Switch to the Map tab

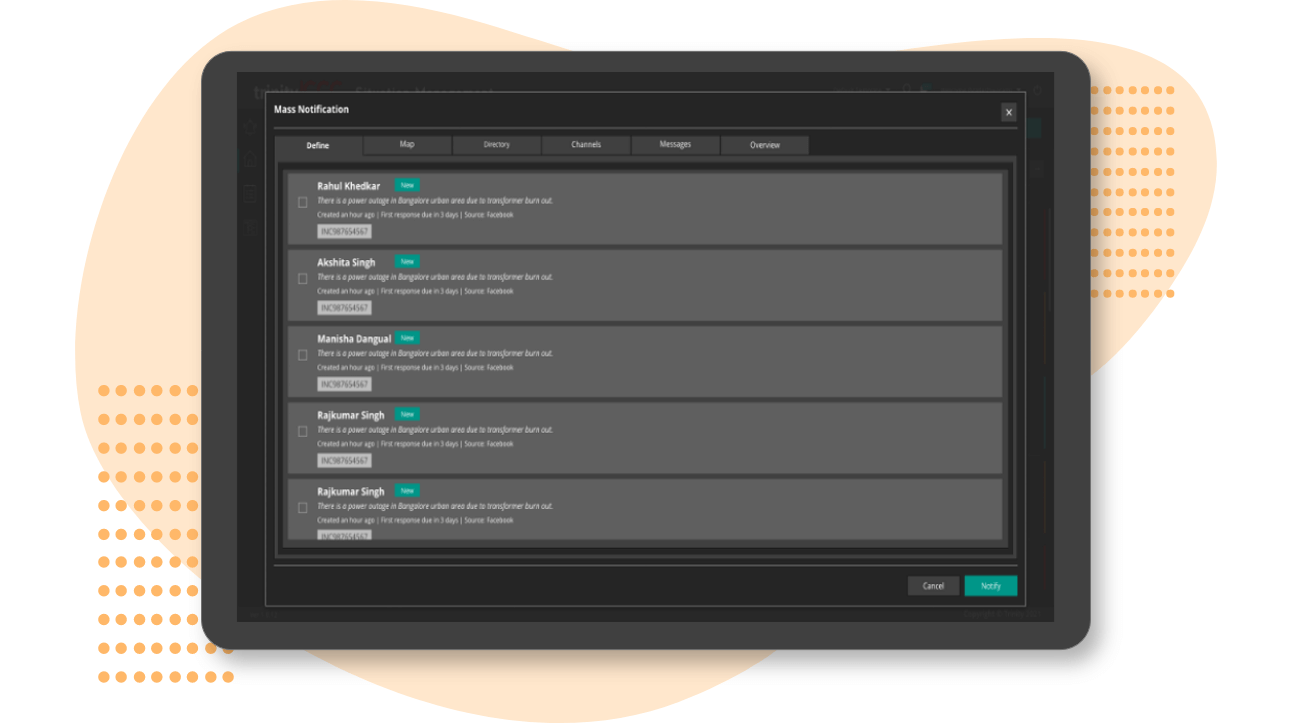click(406, 144)
